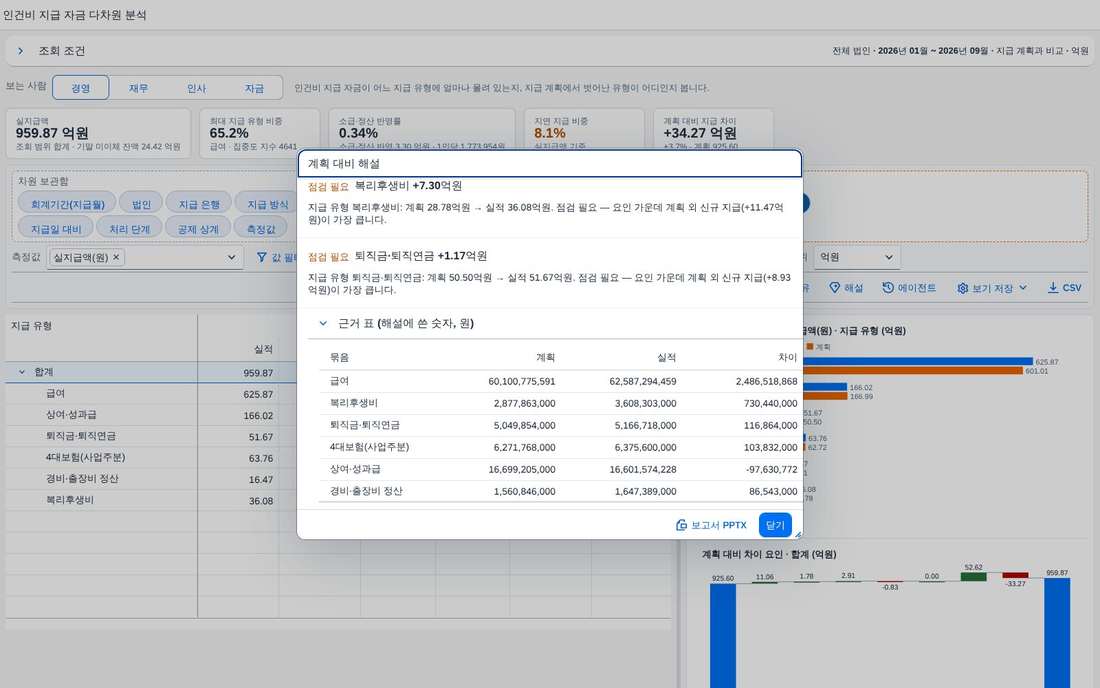Image resolution: width=1100 pixels, height=688 pixels.
Task: Click the 묶음 column header in evidence table
Action: [340, 358]
